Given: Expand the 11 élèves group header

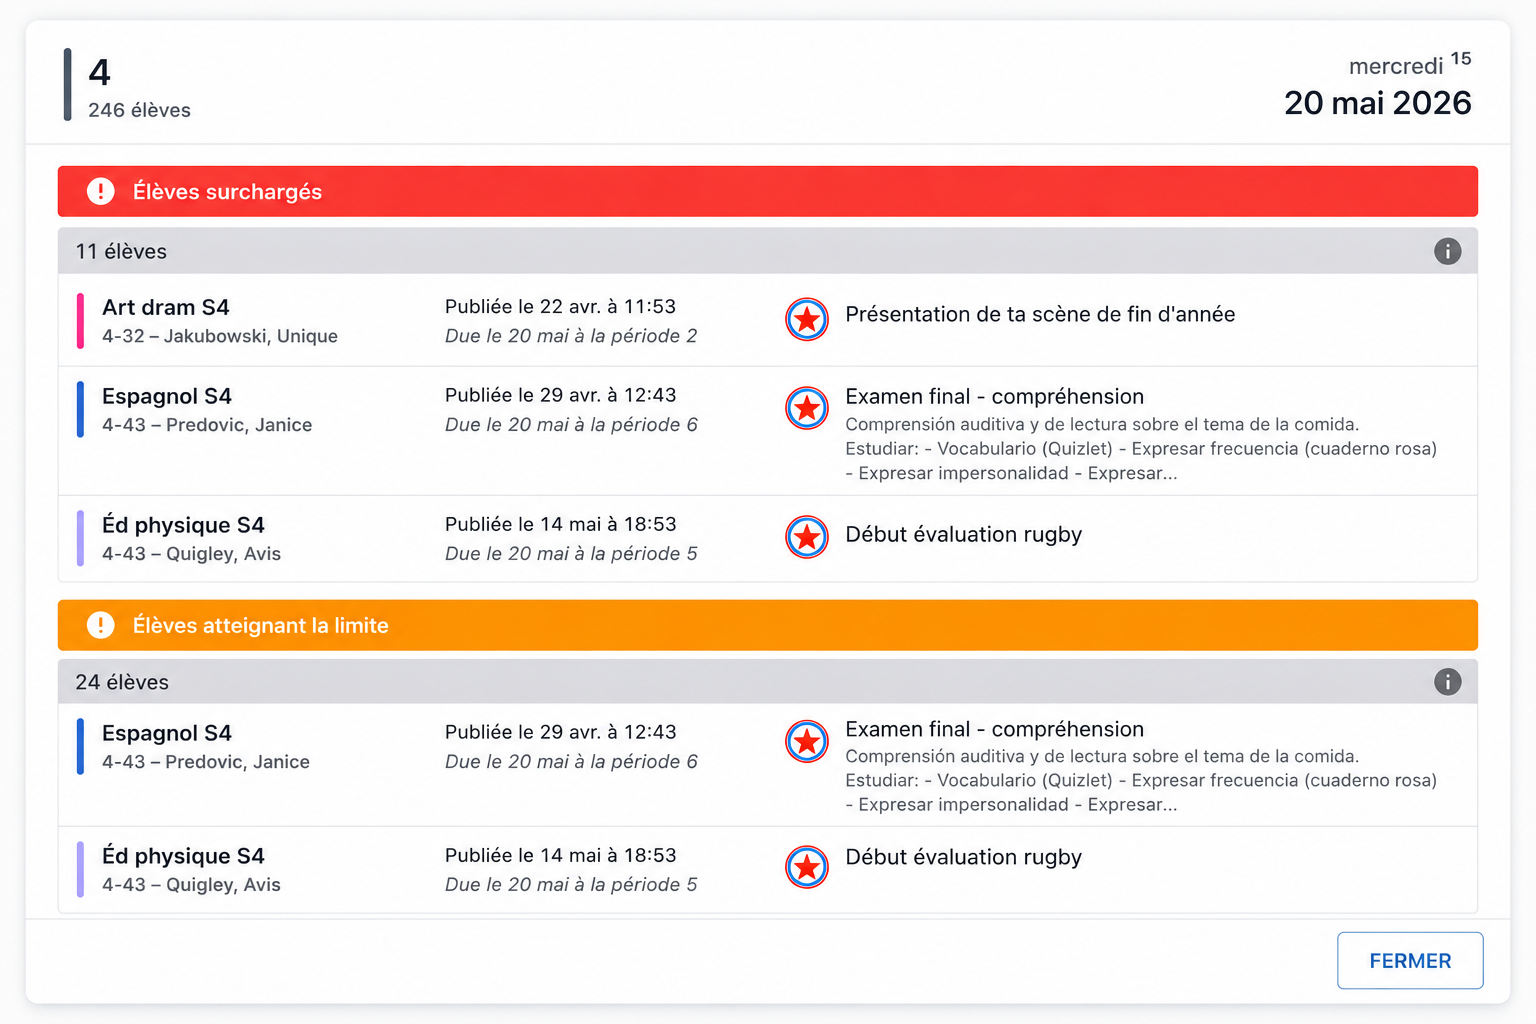Looking at the screenshot, I should pyautogui.click(x=768, y=251).
